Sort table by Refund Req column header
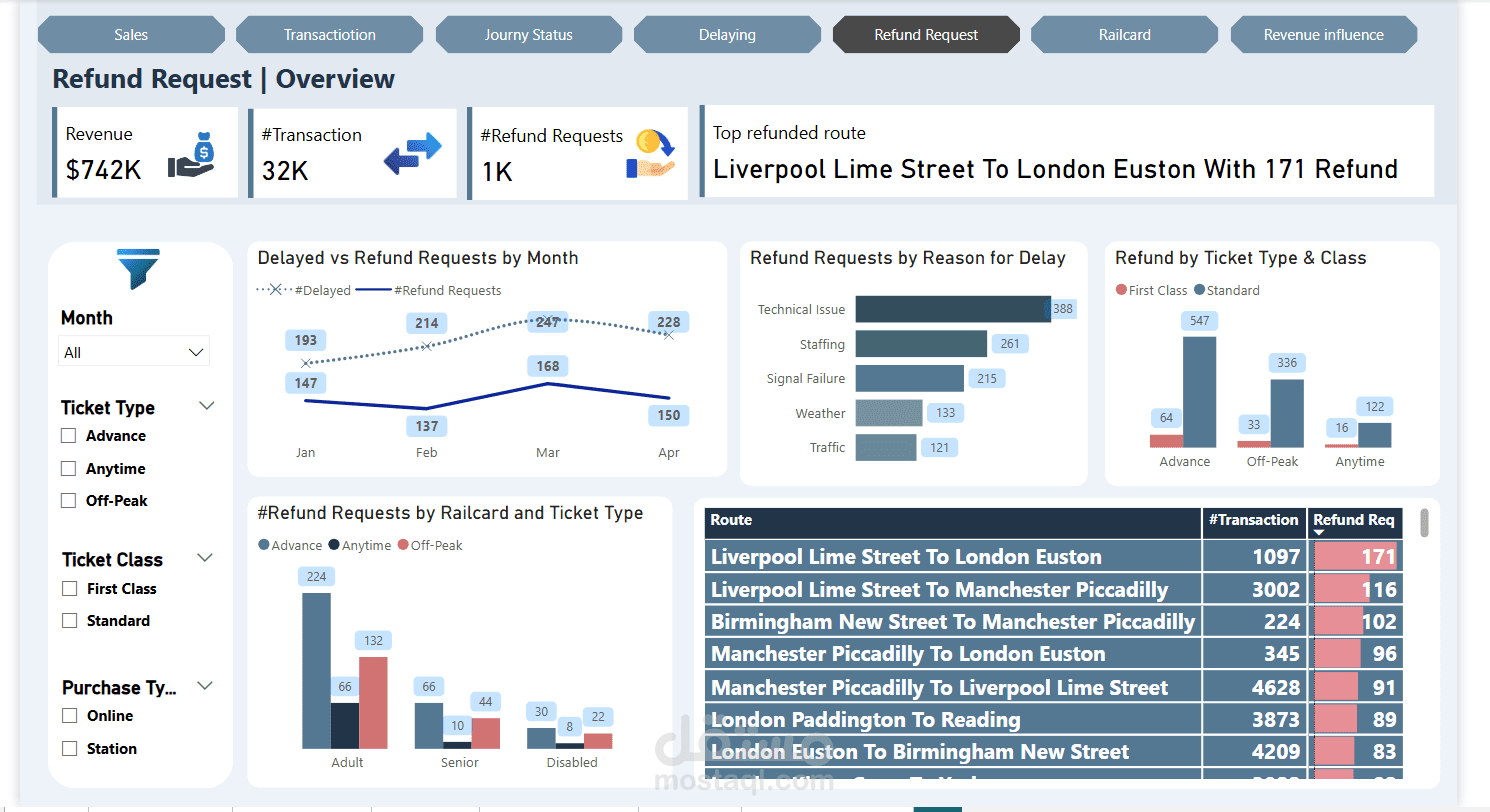 [1355, 523]
